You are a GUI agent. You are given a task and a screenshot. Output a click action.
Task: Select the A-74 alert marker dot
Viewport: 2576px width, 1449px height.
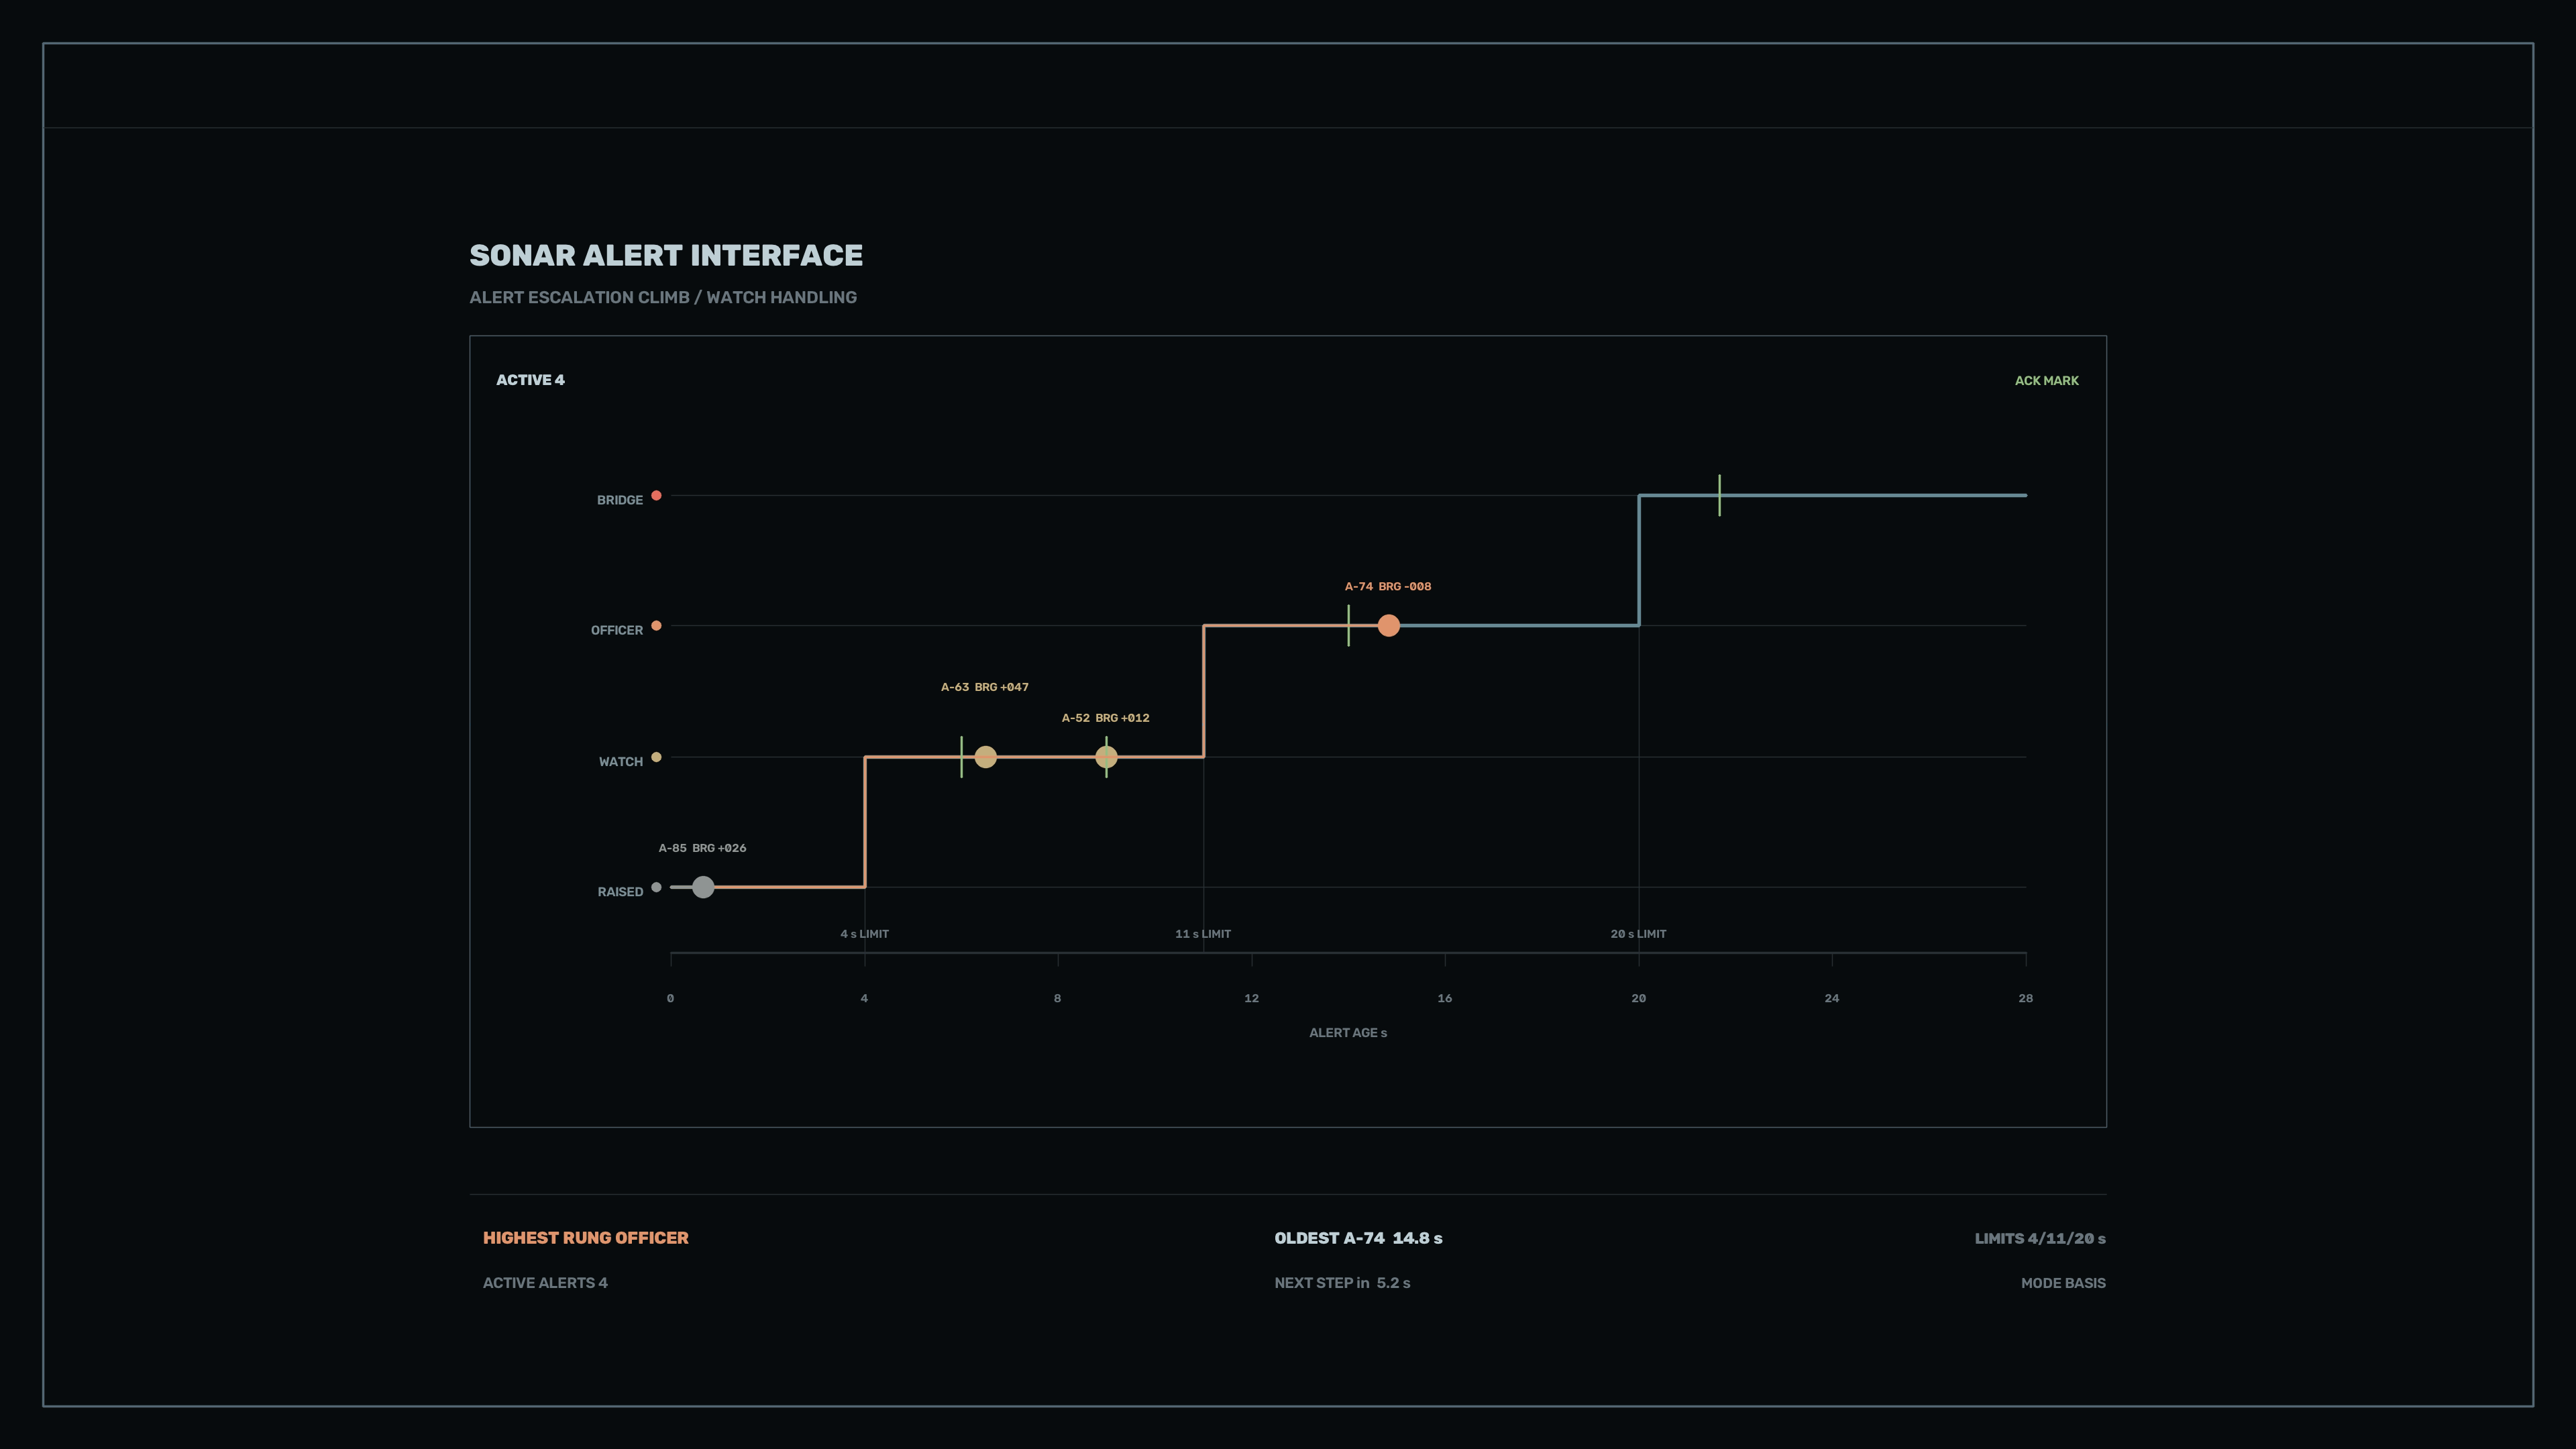1388,626
